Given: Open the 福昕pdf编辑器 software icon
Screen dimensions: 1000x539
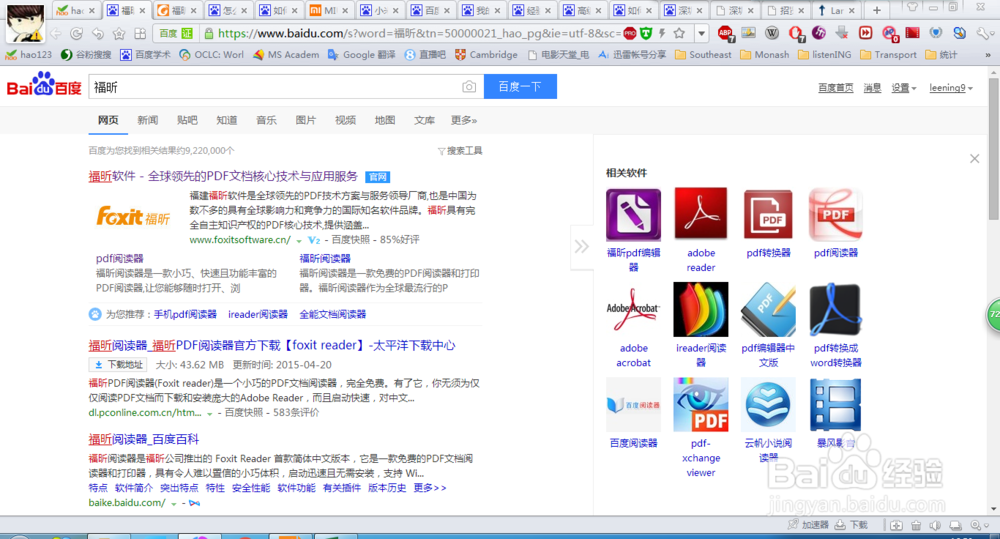Looking at the screenshot, I should [633, 215].
